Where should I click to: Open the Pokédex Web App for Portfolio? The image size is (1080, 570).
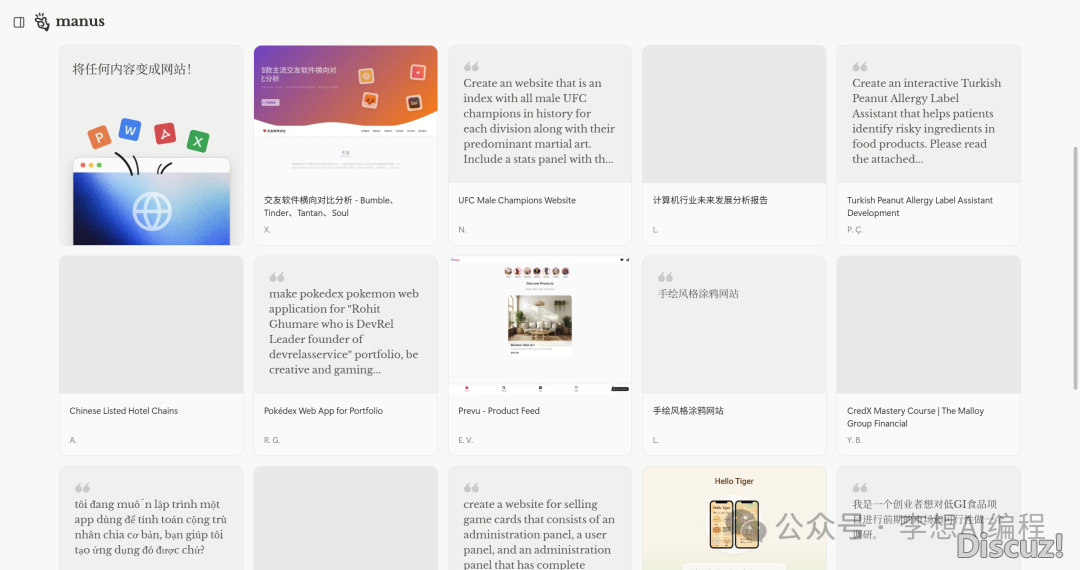pos(323,411)
